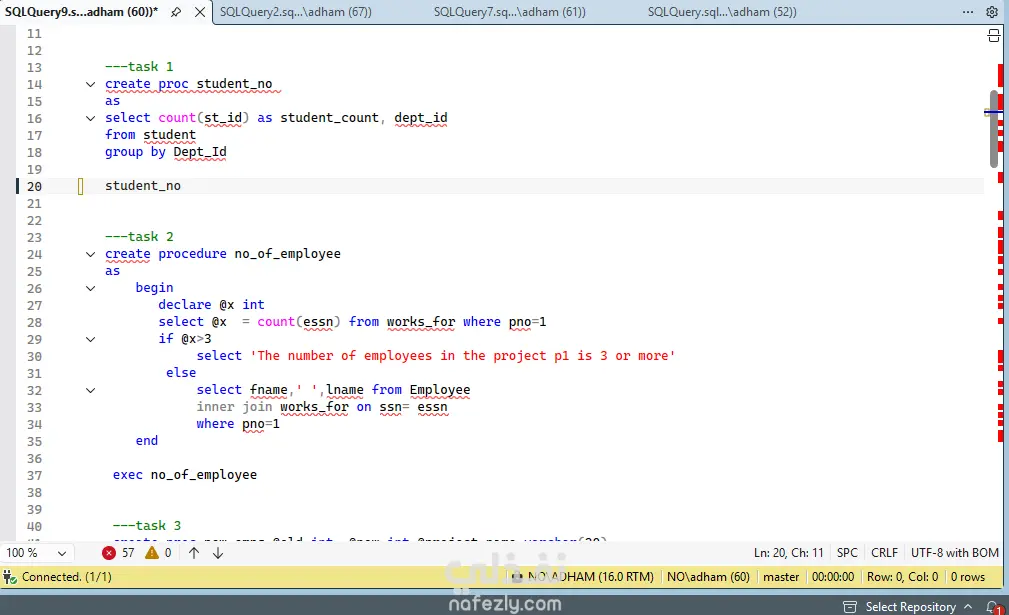This screenshot has height=615, width=1009.
Task: Collapse create procedure no_of_employee block
Action: click(x=91, y=254)
